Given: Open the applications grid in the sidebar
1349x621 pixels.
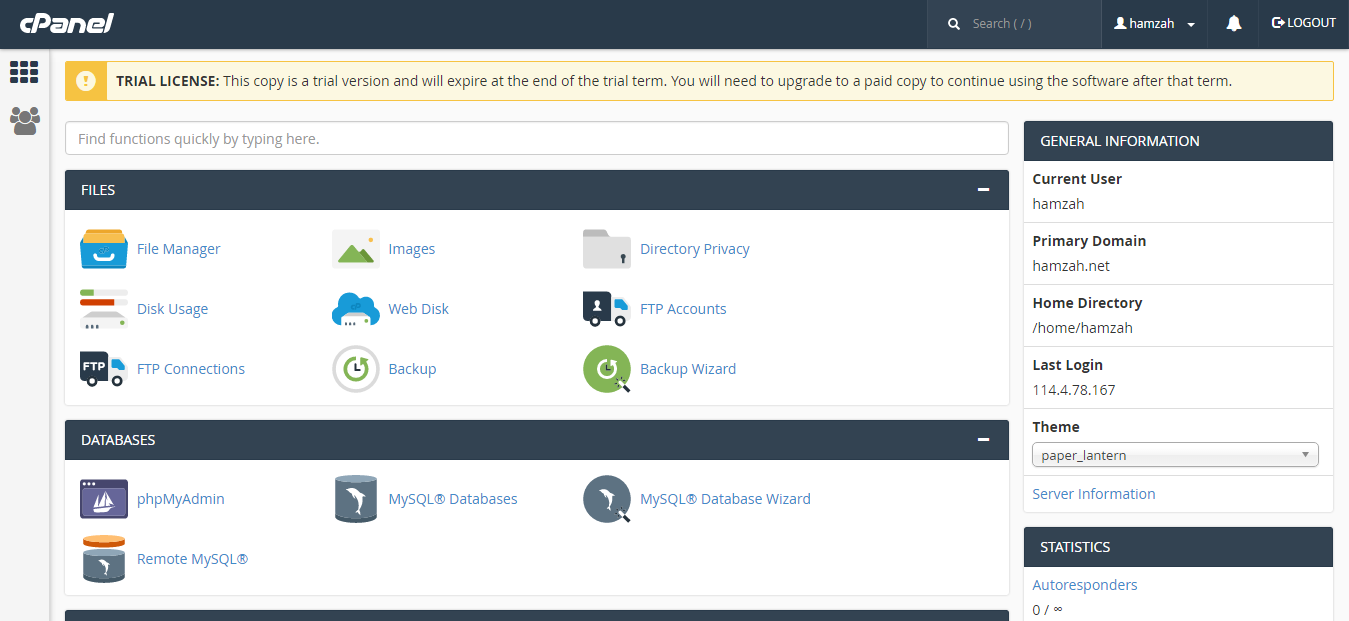Looking at the screenshot, I should click(24, 72).
